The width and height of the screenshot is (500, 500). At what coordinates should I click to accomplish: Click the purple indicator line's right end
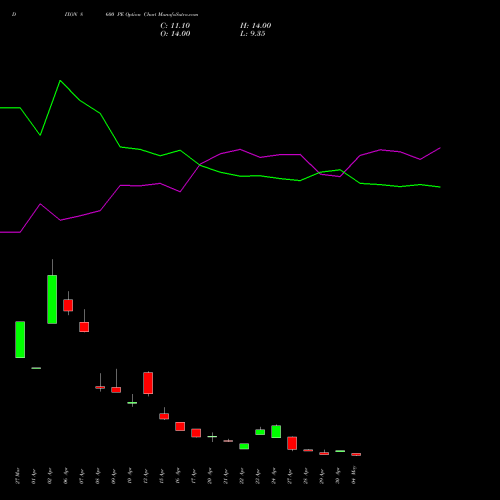tap(440, 148)
